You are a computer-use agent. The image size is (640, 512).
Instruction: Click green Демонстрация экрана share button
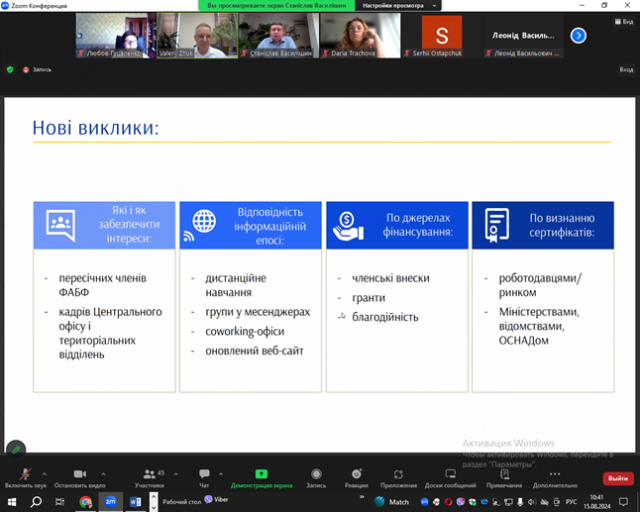261,475
